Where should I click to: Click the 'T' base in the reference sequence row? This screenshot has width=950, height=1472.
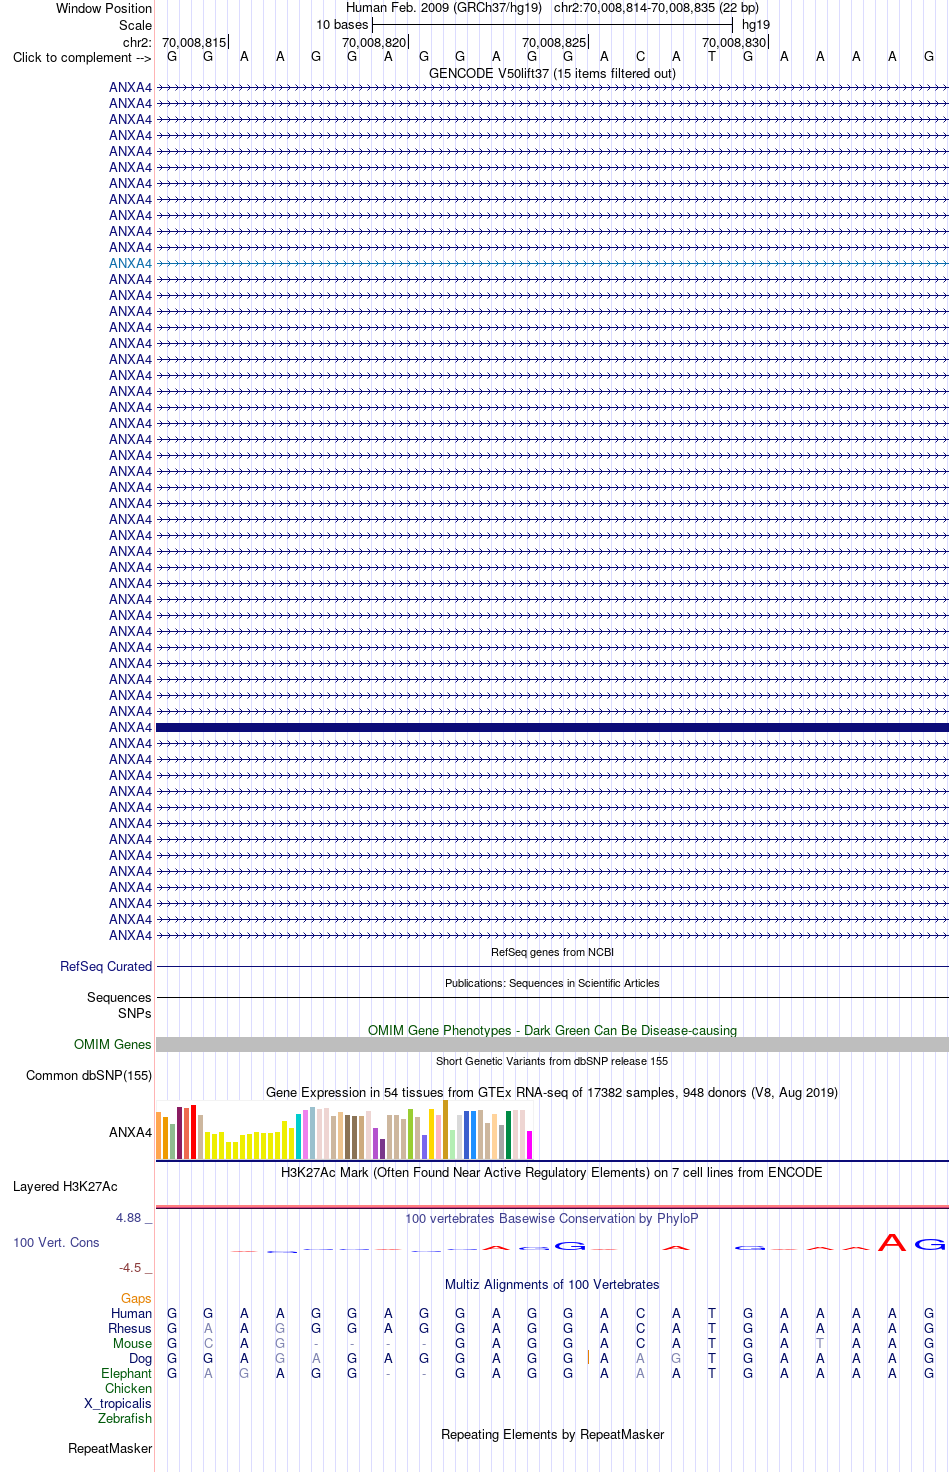click(x=712, y=57)
